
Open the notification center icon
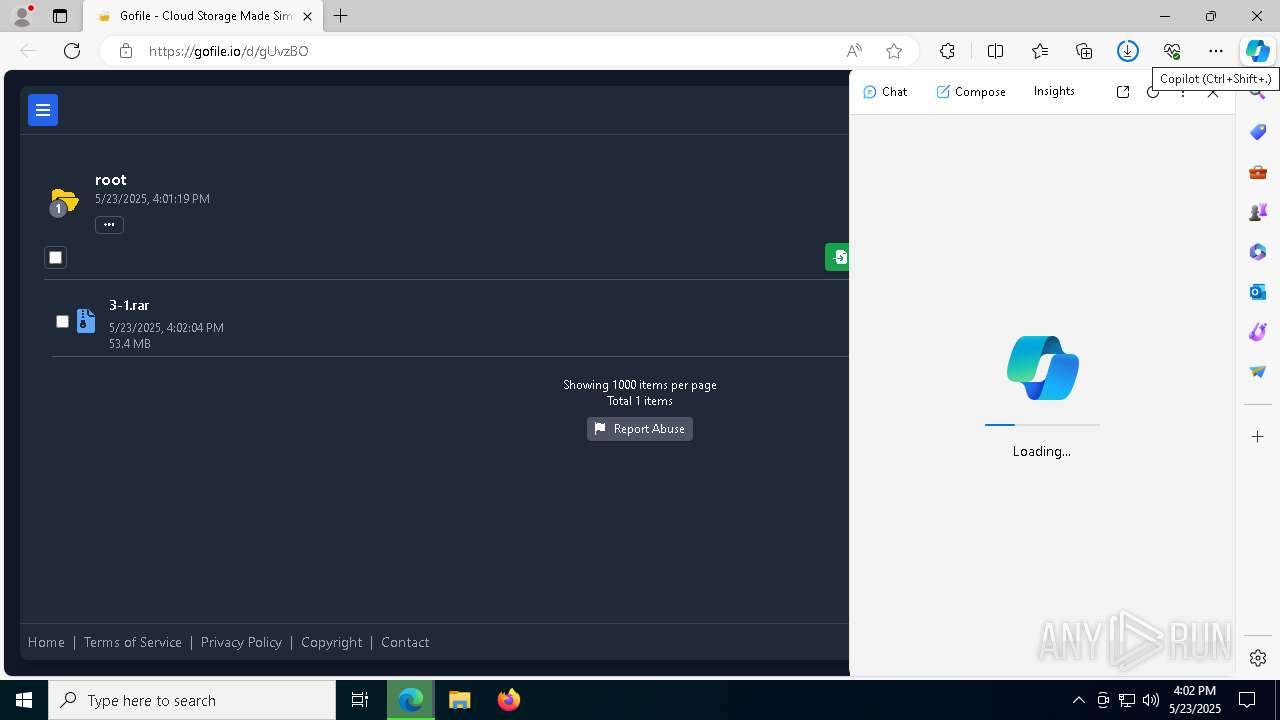1248,700
